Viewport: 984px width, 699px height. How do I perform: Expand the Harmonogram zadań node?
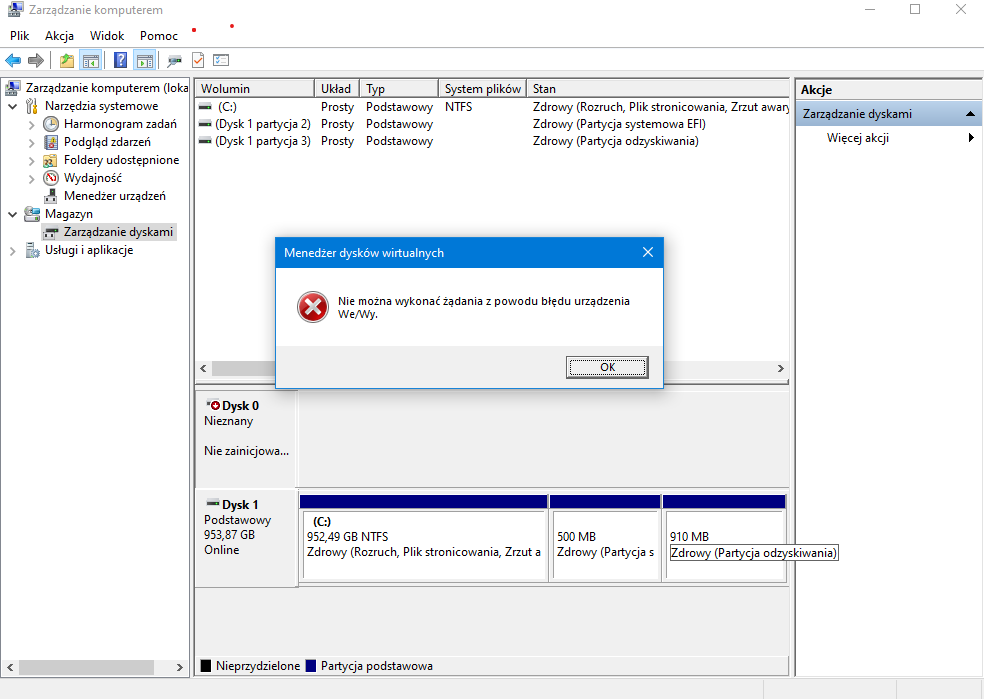point(31,124)
